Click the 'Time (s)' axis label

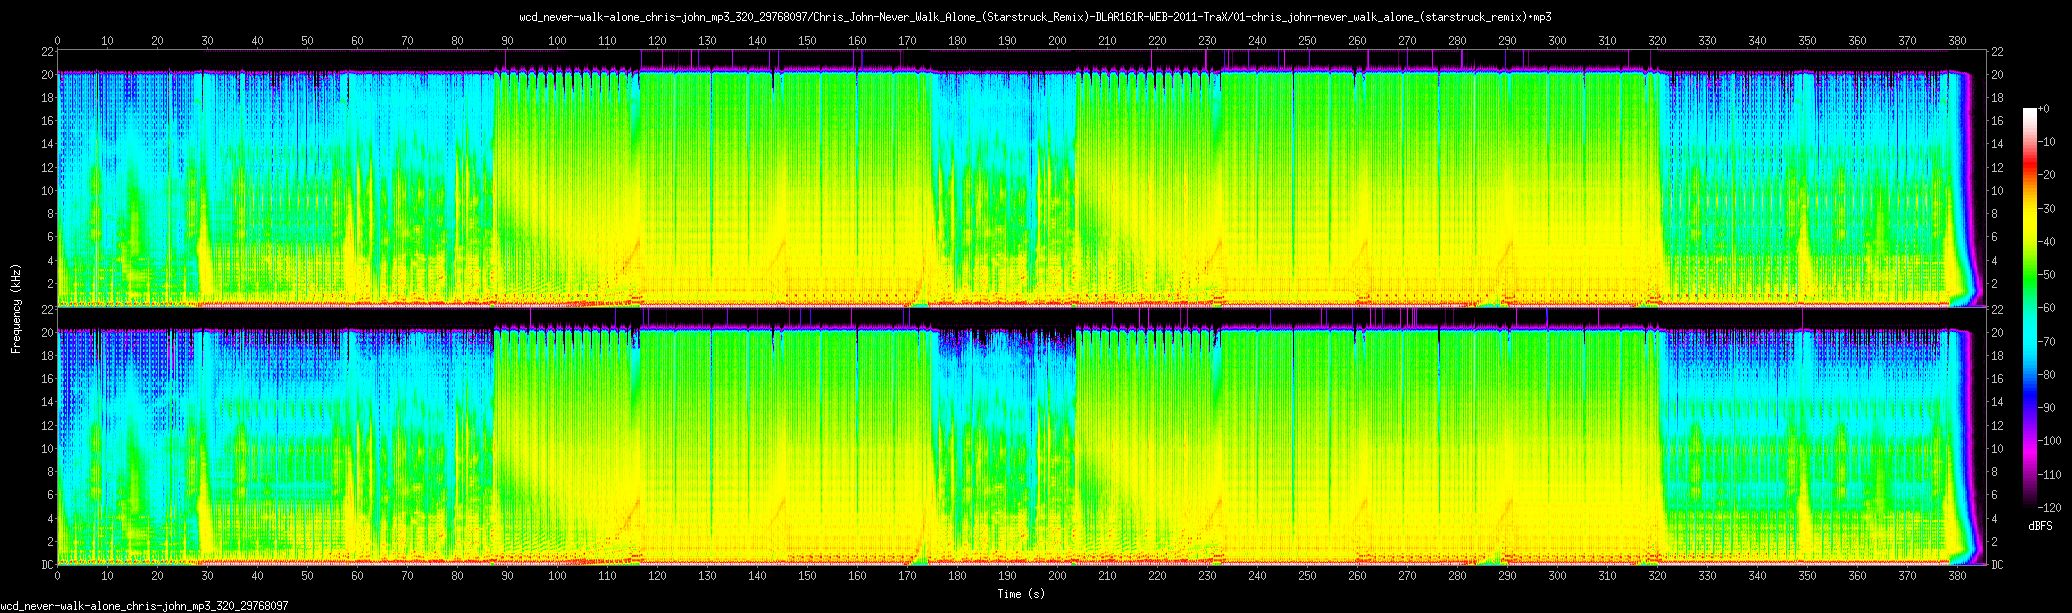click(x=1023, y=594)
